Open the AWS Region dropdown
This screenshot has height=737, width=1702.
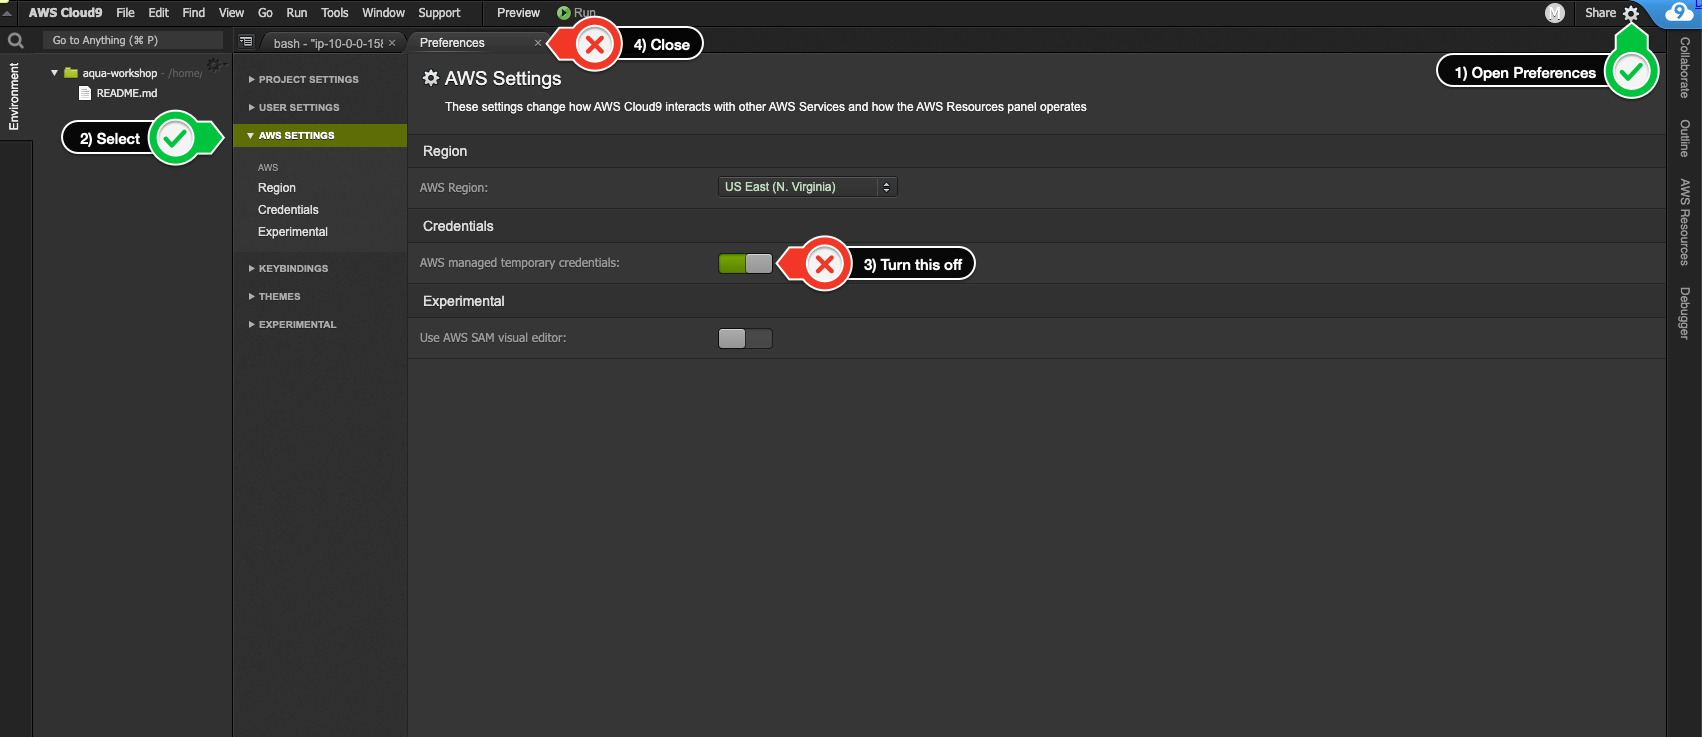pos(808,187)
